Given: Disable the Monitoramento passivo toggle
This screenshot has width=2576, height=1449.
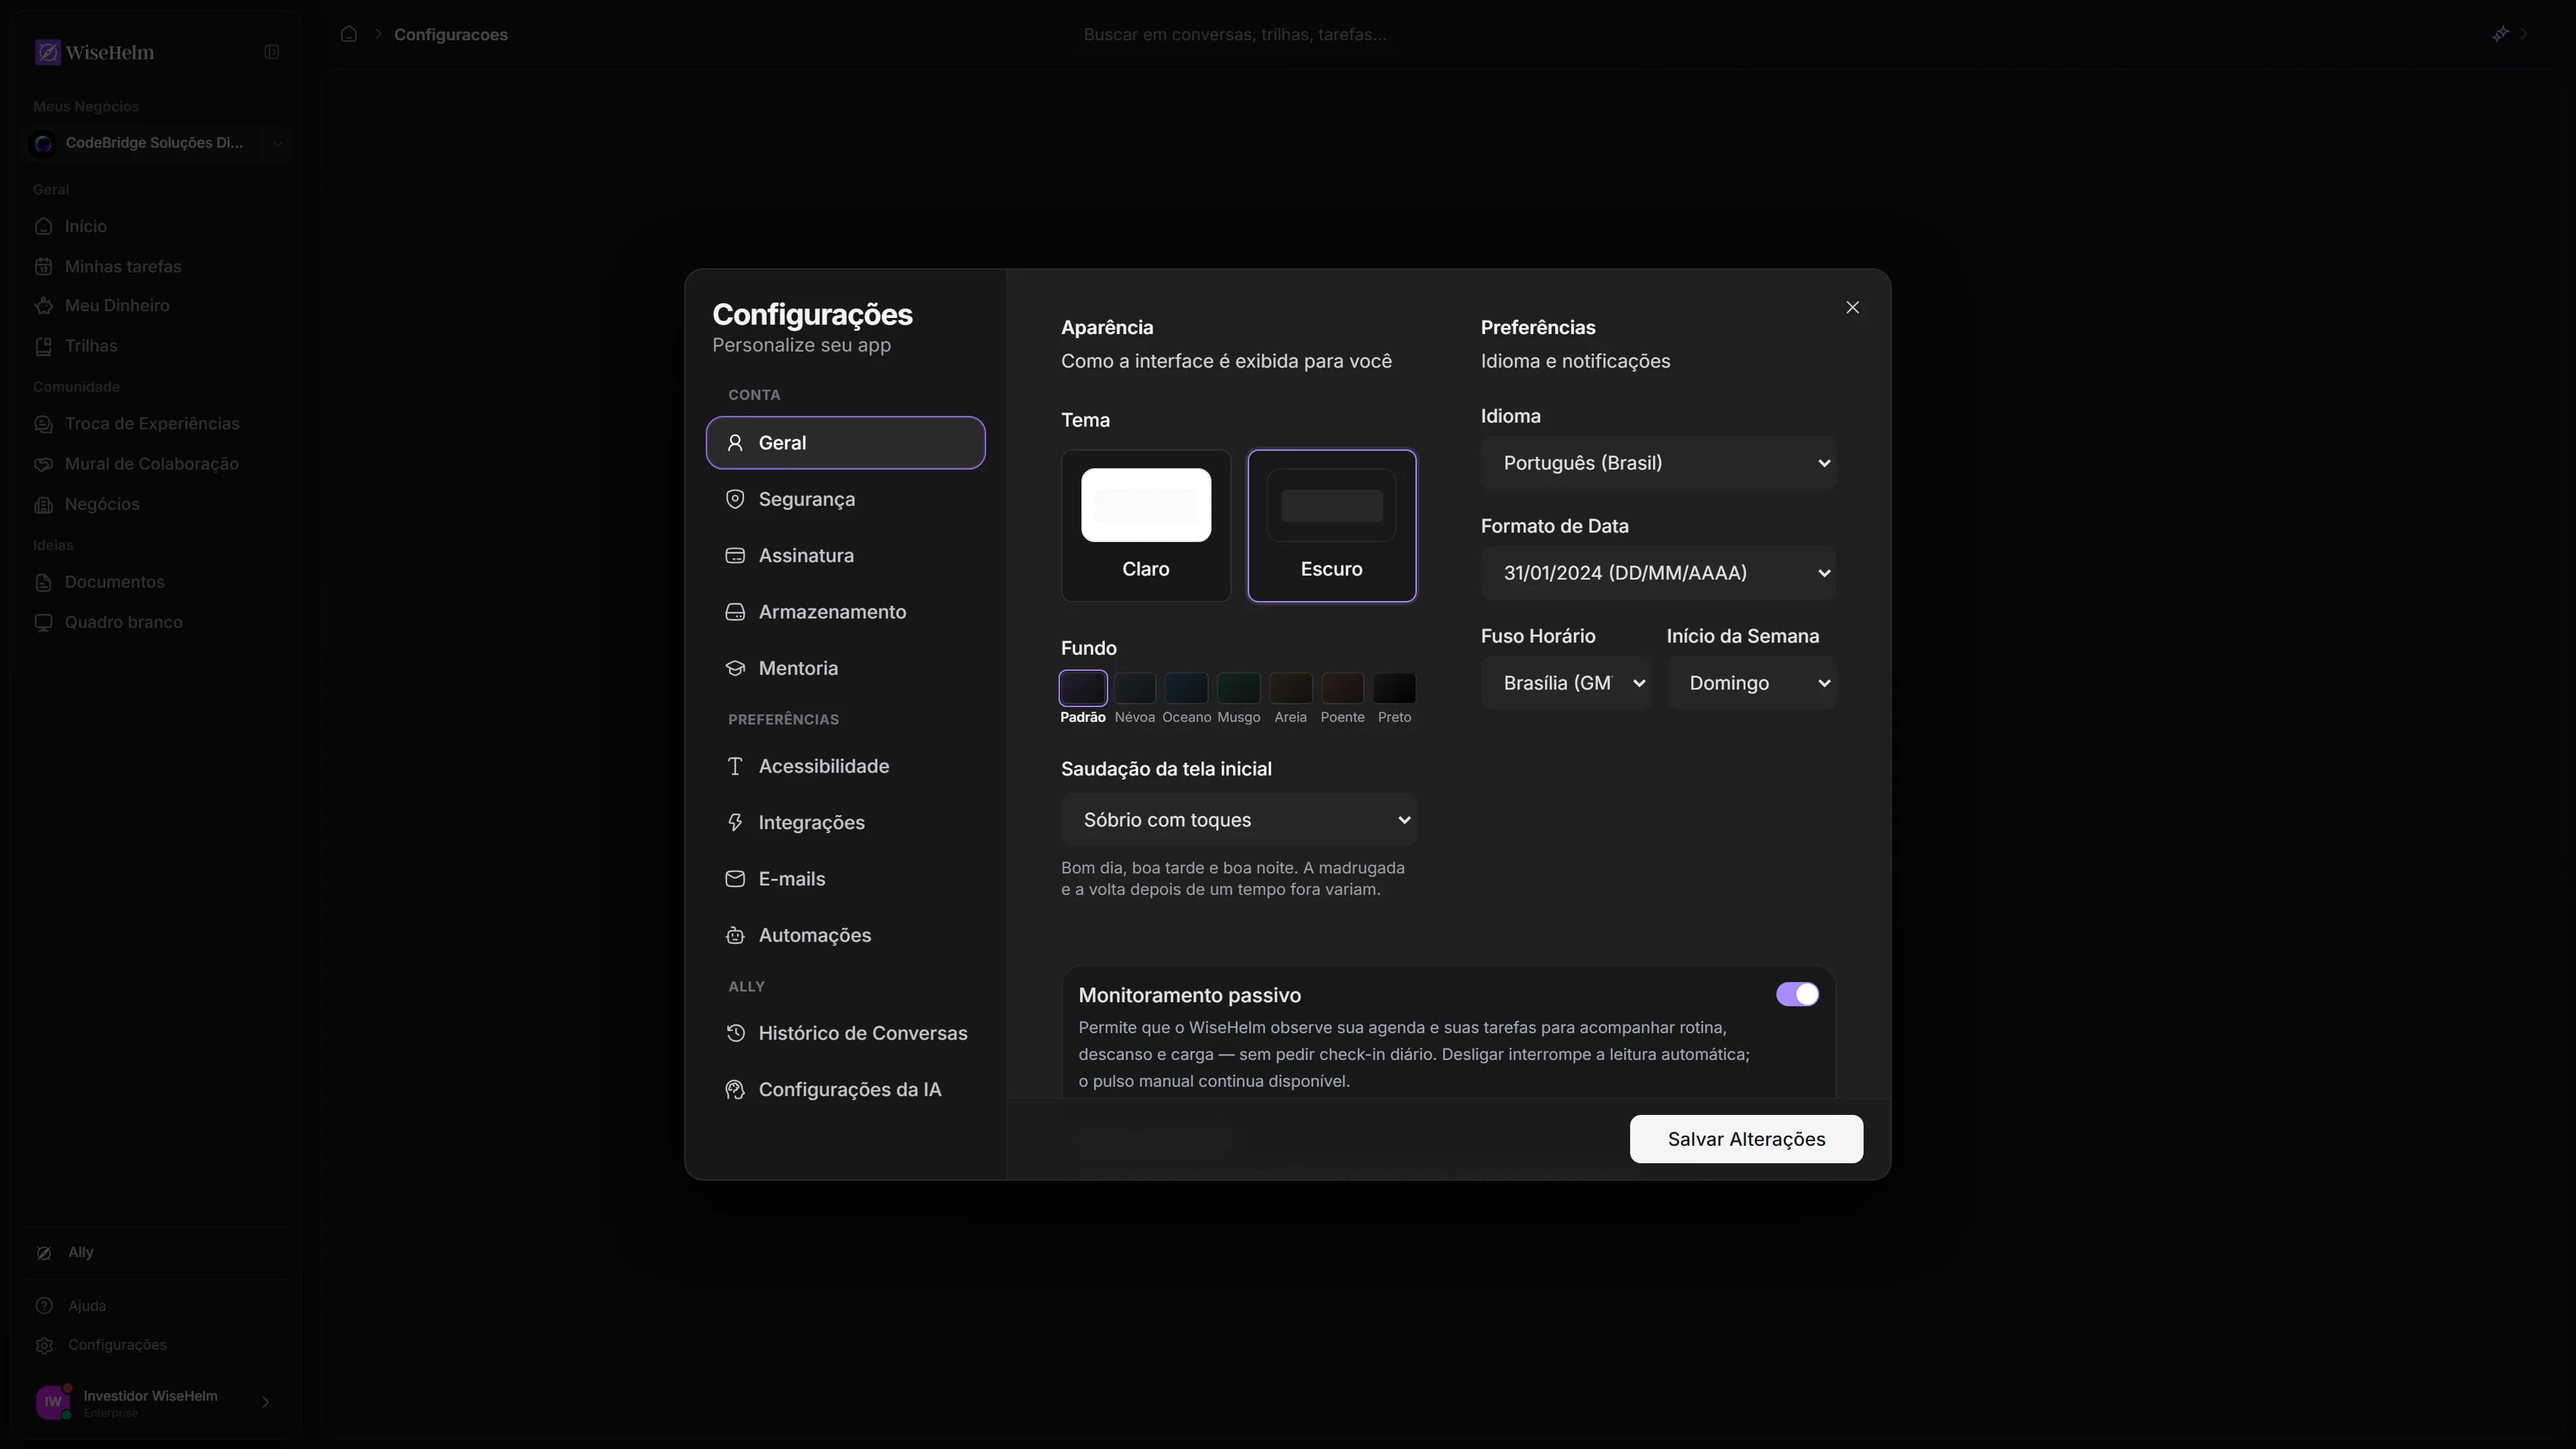Looking at the screenshot, I should (1797, 994).
